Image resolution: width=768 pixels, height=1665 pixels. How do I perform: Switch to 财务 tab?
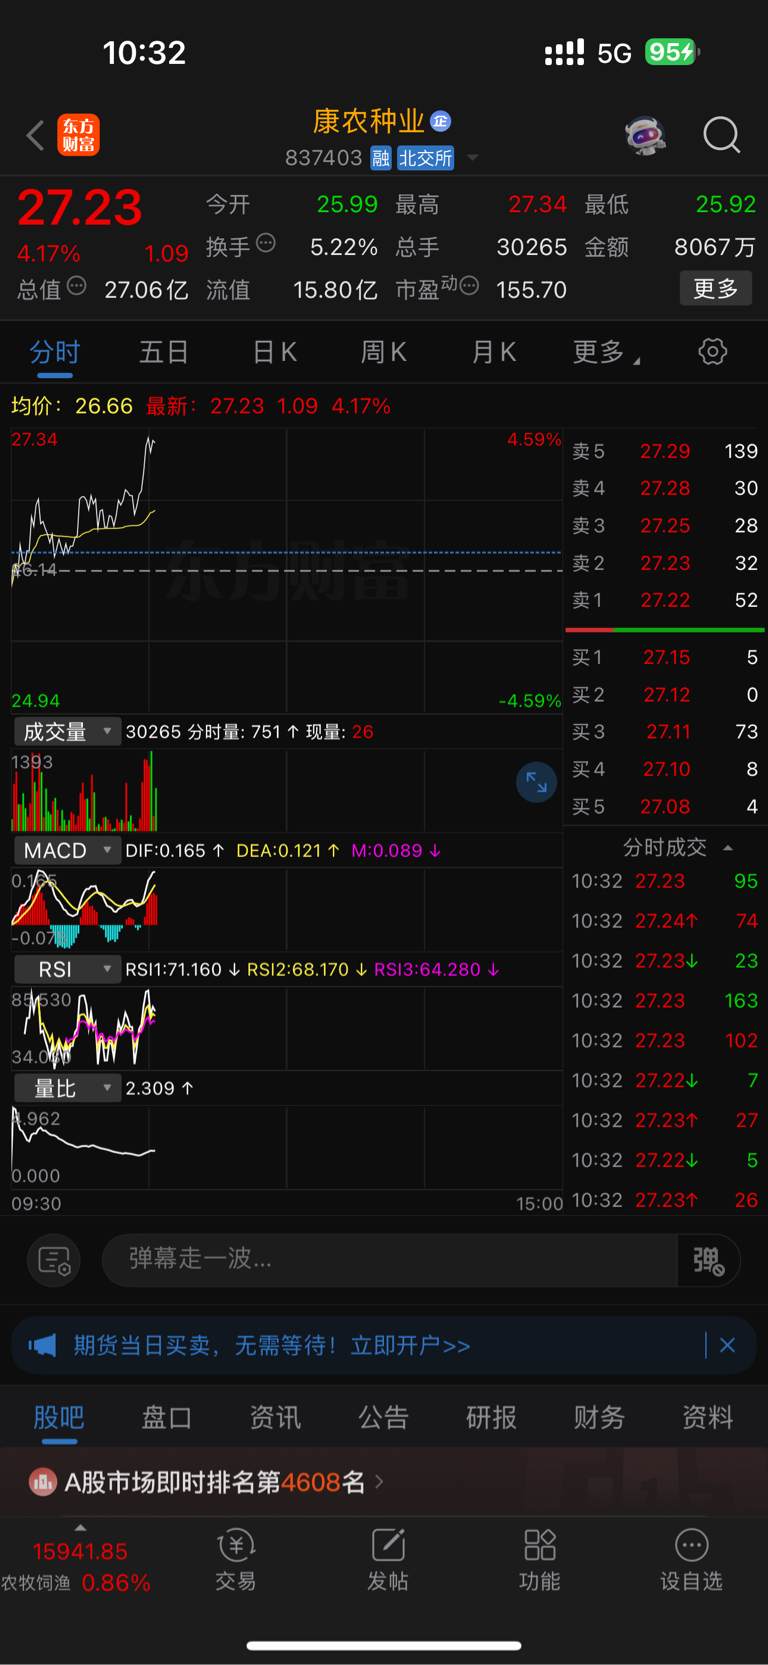tap(599, 1418)
